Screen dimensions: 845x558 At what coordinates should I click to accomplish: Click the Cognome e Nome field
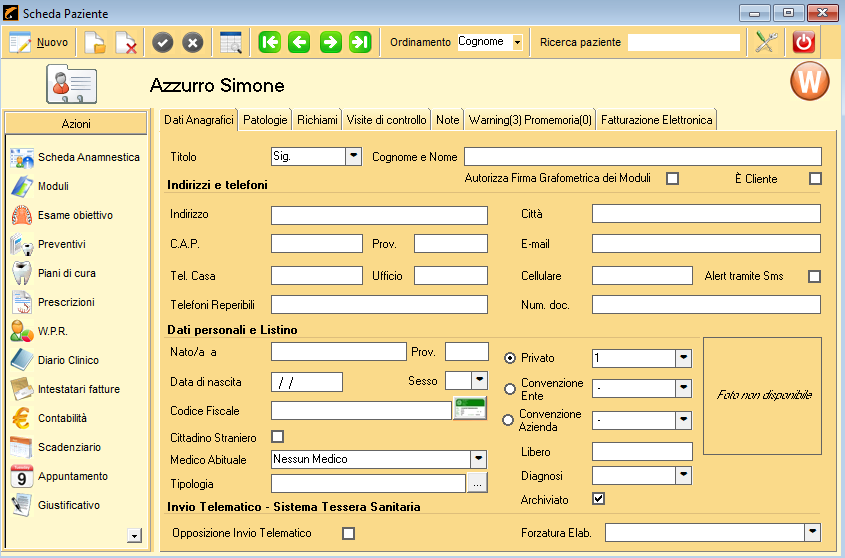(x=643, y=157)
